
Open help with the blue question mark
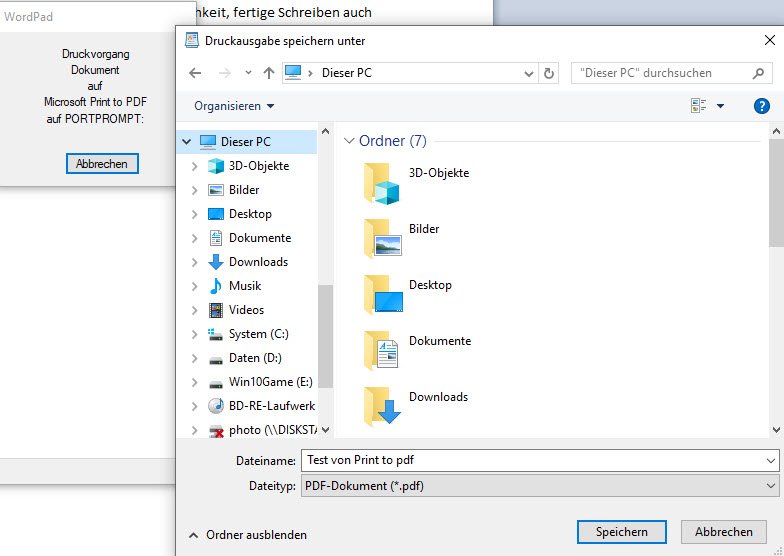tap(762, 106)
